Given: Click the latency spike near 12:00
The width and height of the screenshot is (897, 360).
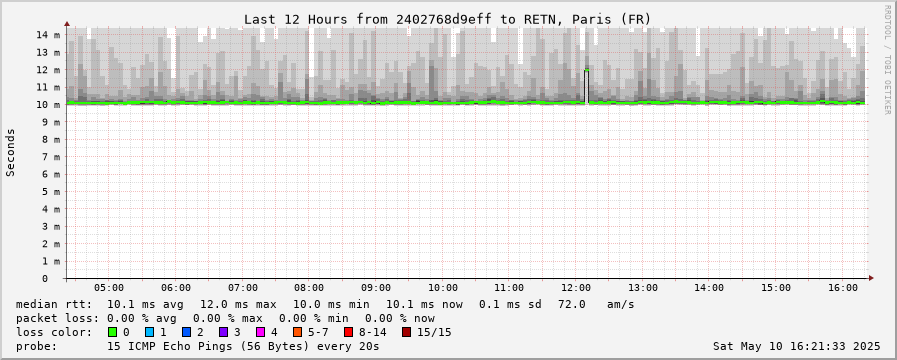Looking at the screenshot, I should pos(586,86).
